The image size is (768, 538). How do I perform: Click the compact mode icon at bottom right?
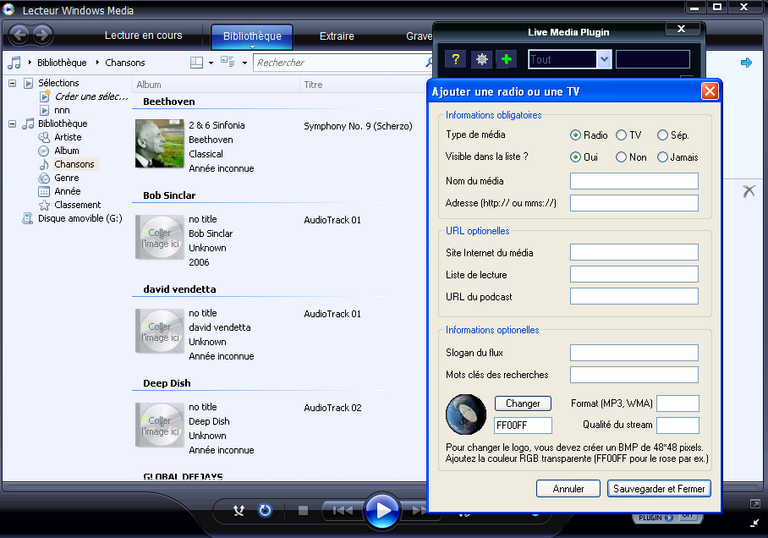[x=755, y=523]
